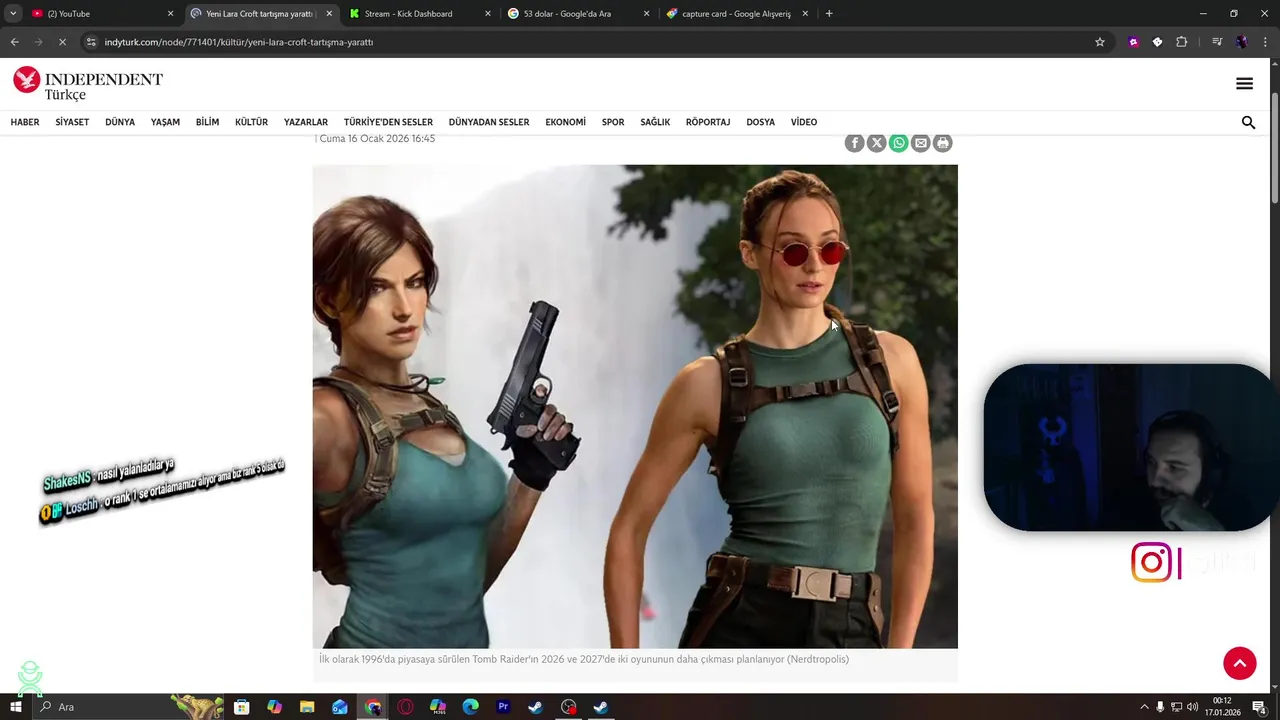The width and height of the screenshot is (1280, 720).
Task: Open the Chrome three-dot menu
Action: [1264, 42]
